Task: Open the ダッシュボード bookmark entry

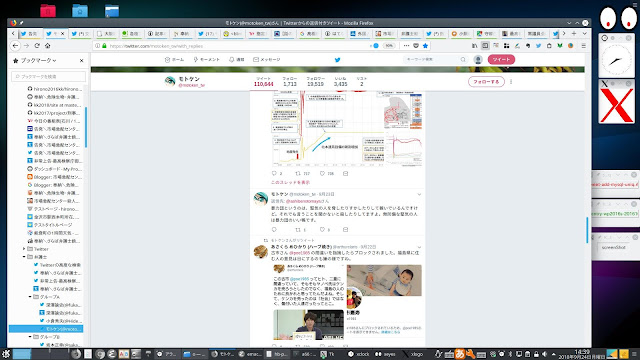Action: [54, 169]
